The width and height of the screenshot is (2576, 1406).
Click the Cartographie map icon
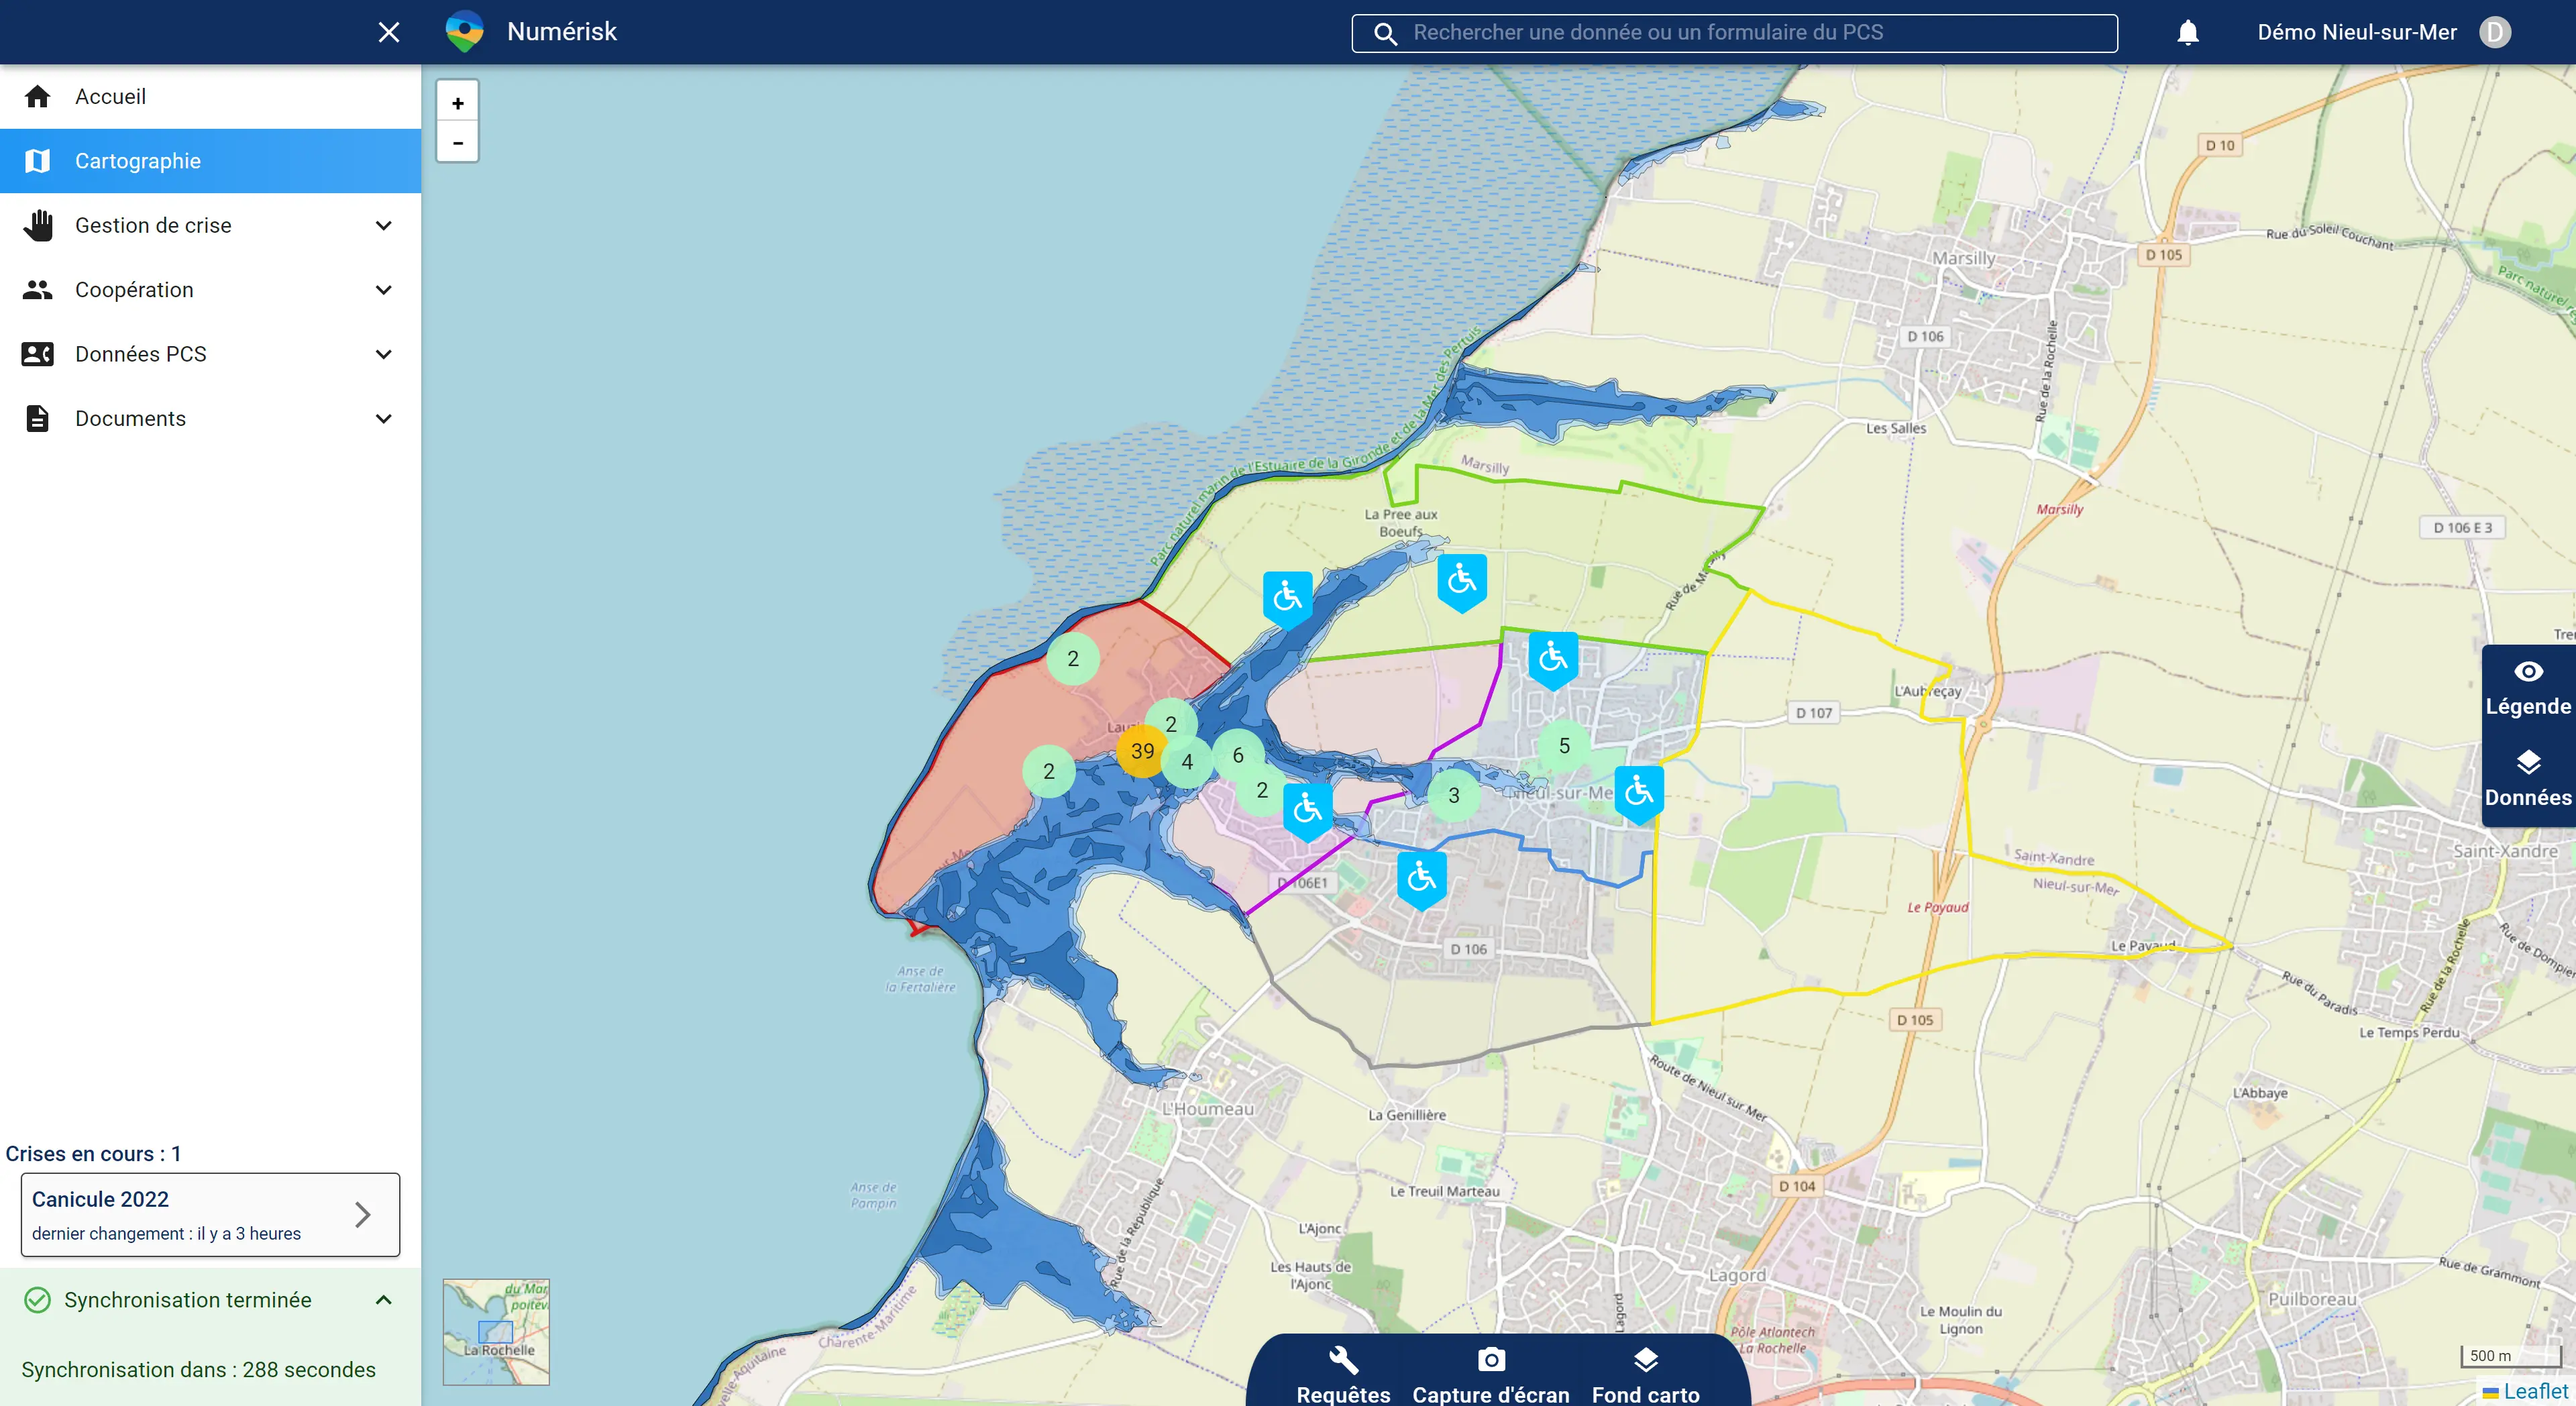(x=38, y=161)
